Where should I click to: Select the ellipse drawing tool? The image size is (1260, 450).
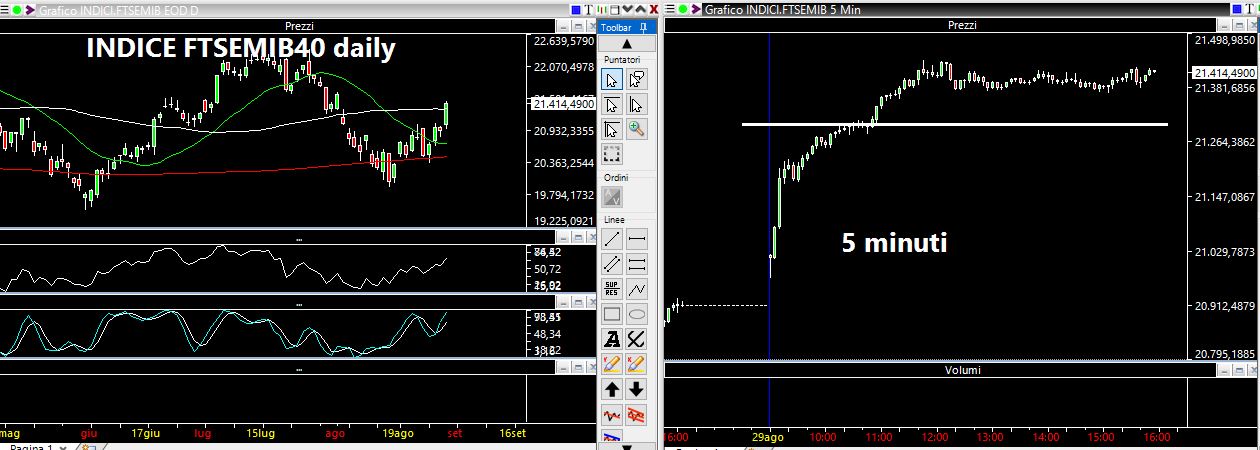click(x=637, y=314)
